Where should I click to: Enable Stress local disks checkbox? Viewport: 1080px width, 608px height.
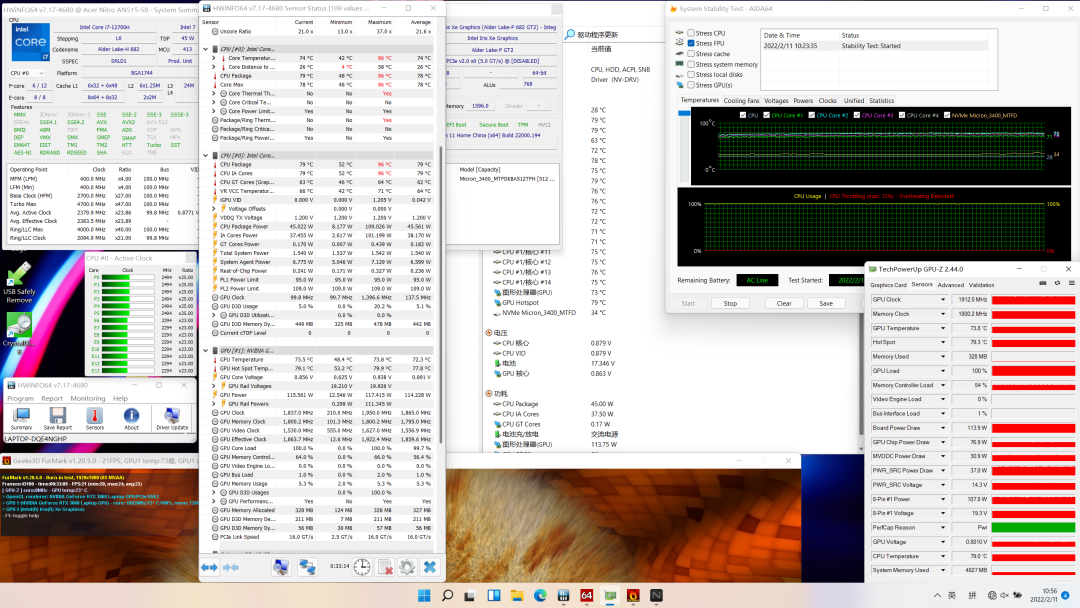pyautogui.click(x=691, y=74)
